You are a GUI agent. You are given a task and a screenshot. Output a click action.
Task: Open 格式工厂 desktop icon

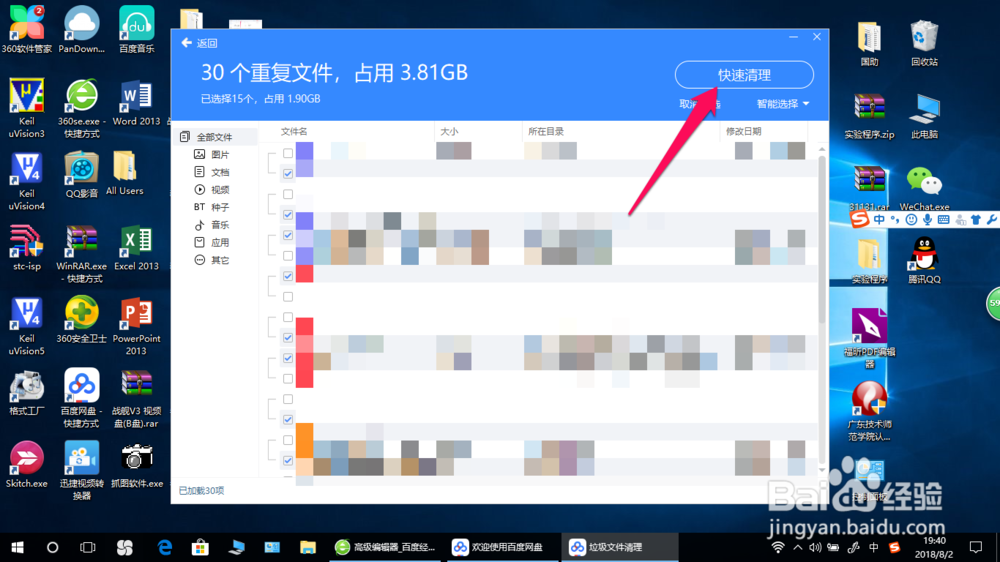[26, 392]
